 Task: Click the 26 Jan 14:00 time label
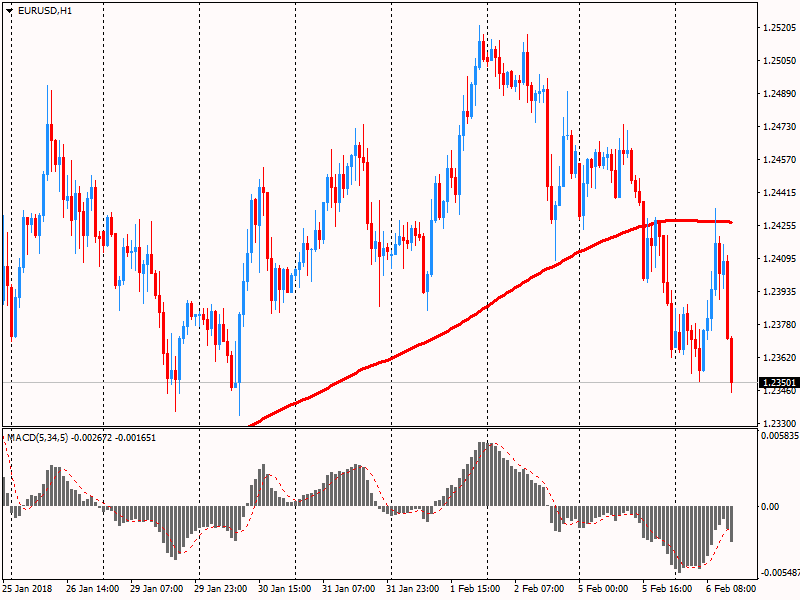point(93,588)
